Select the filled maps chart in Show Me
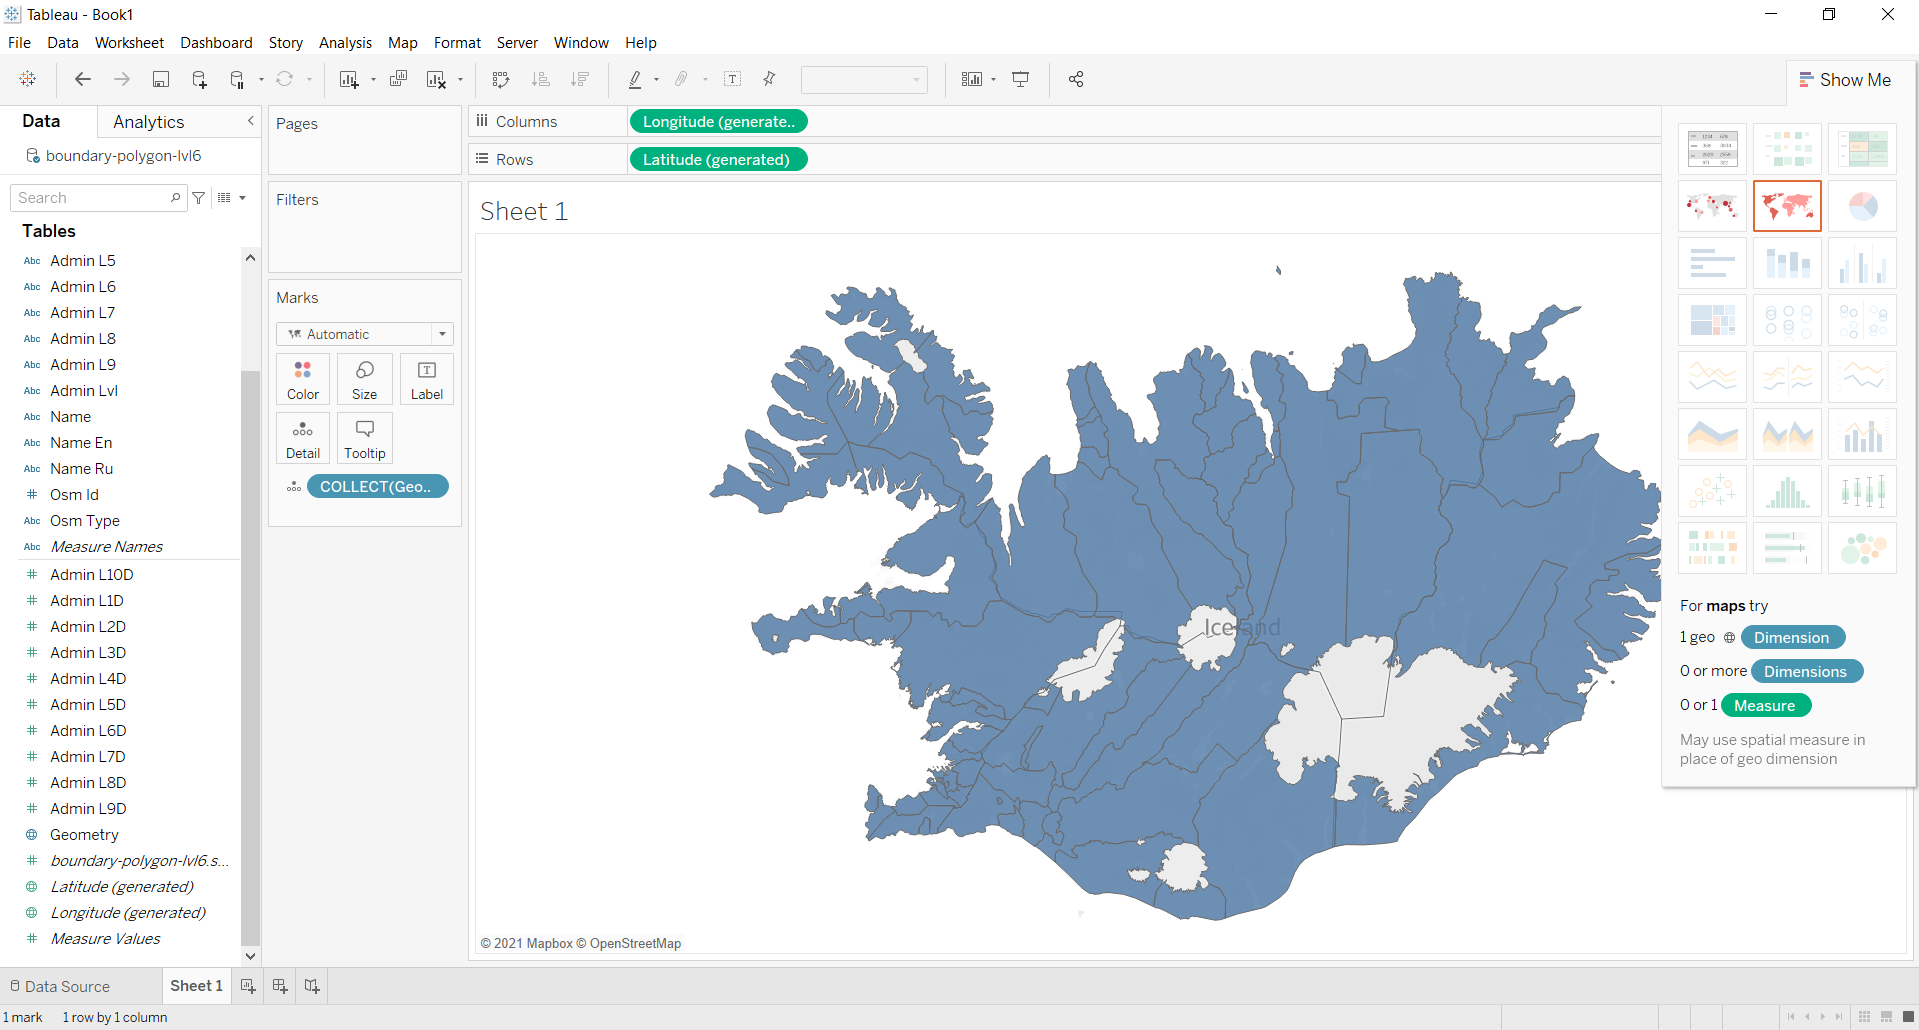Screen dimensions: 1919x1030 (x=1787, y=206)
